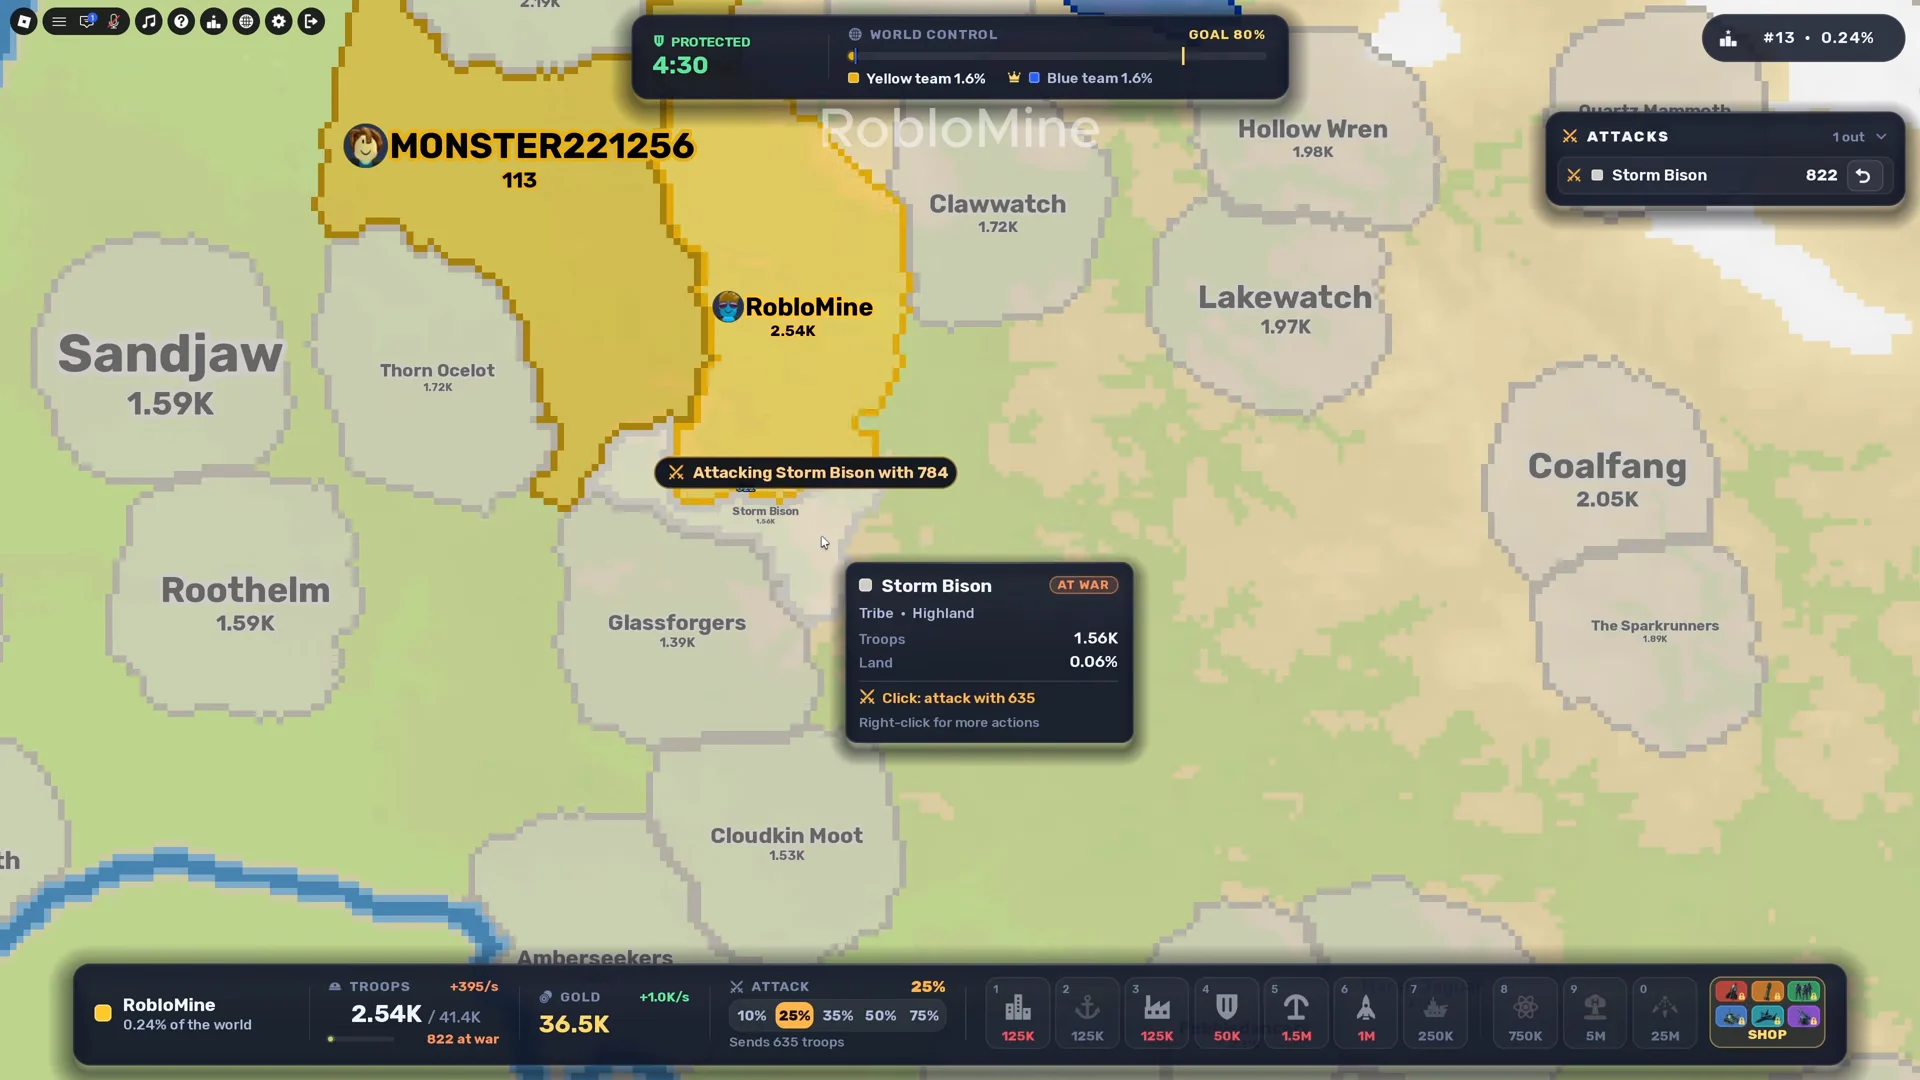Toggle the music note button
Viewport: 1920px width, 1080px height.
[149, 21]
